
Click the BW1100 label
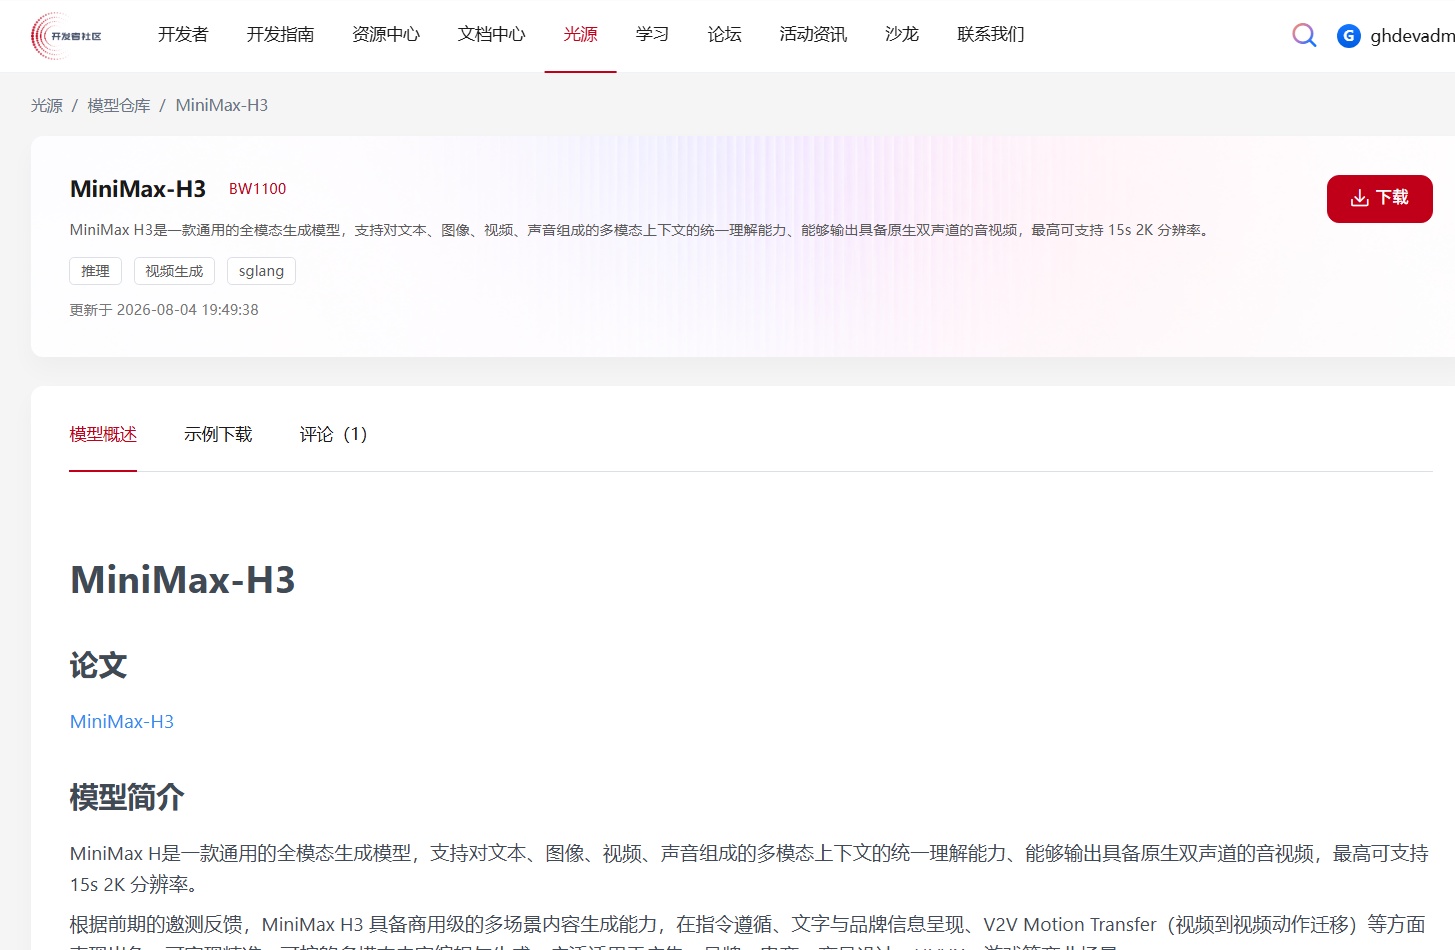257,189
